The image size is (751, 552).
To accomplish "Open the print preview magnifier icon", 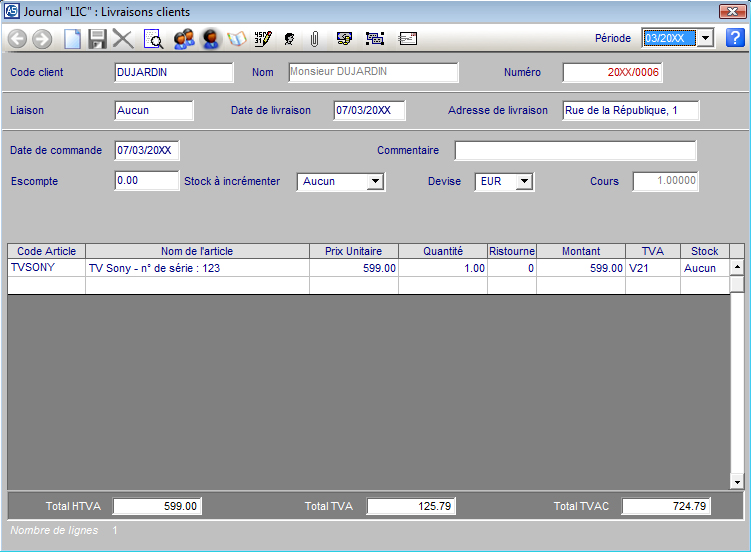I will point(153,39).
